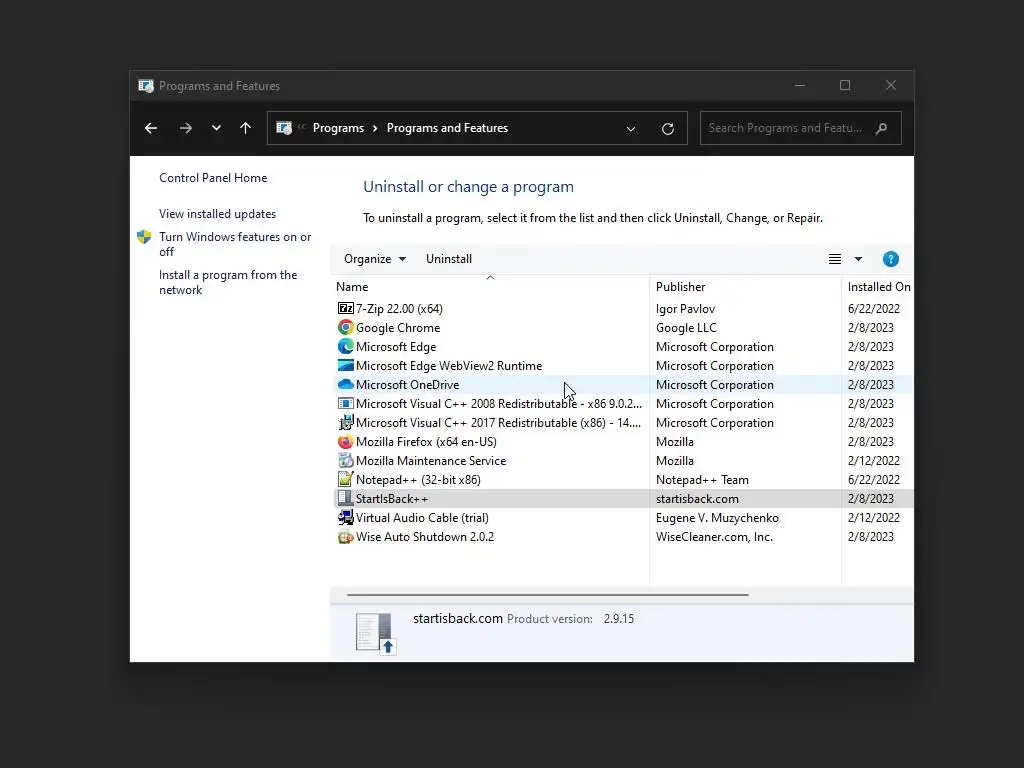1024x768 pixels.
Task: Click publisher WiseCleaner.com, Inc.
Action: click(x=714, y=537)
